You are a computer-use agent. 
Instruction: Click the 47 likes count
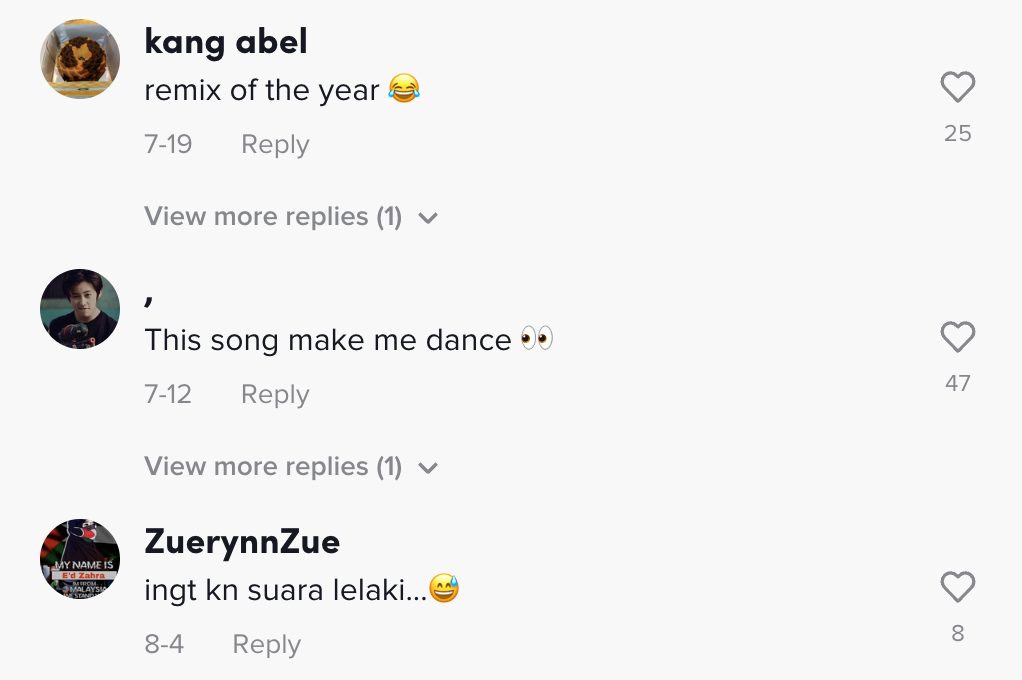coord(957,383)
